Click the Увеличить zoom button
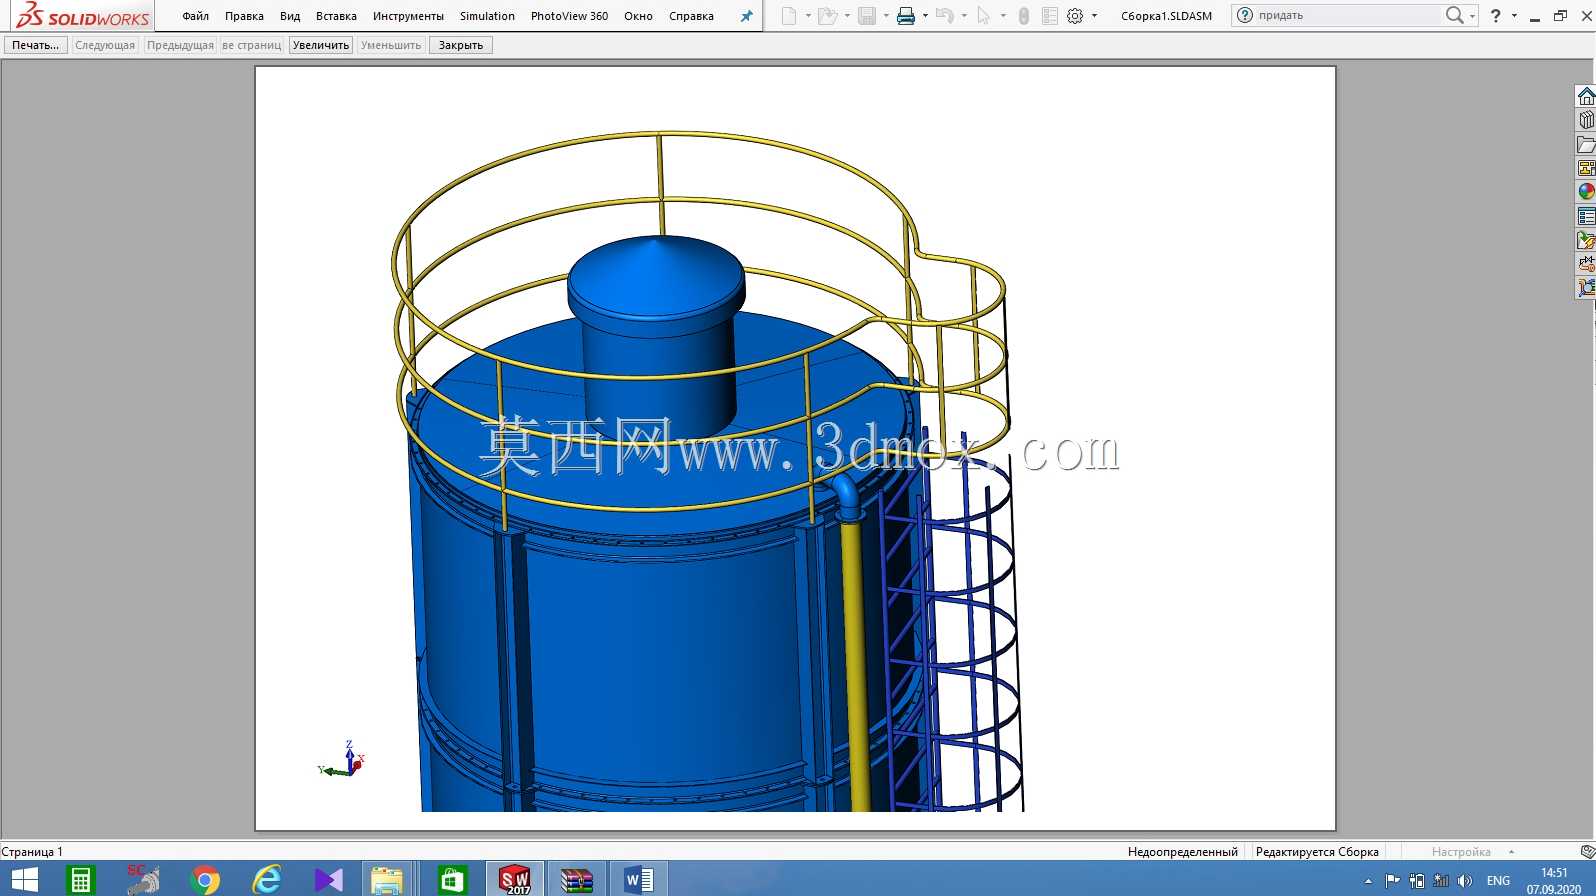The width and height of the screenshot is (1596, 896). [x=321, y=45]
